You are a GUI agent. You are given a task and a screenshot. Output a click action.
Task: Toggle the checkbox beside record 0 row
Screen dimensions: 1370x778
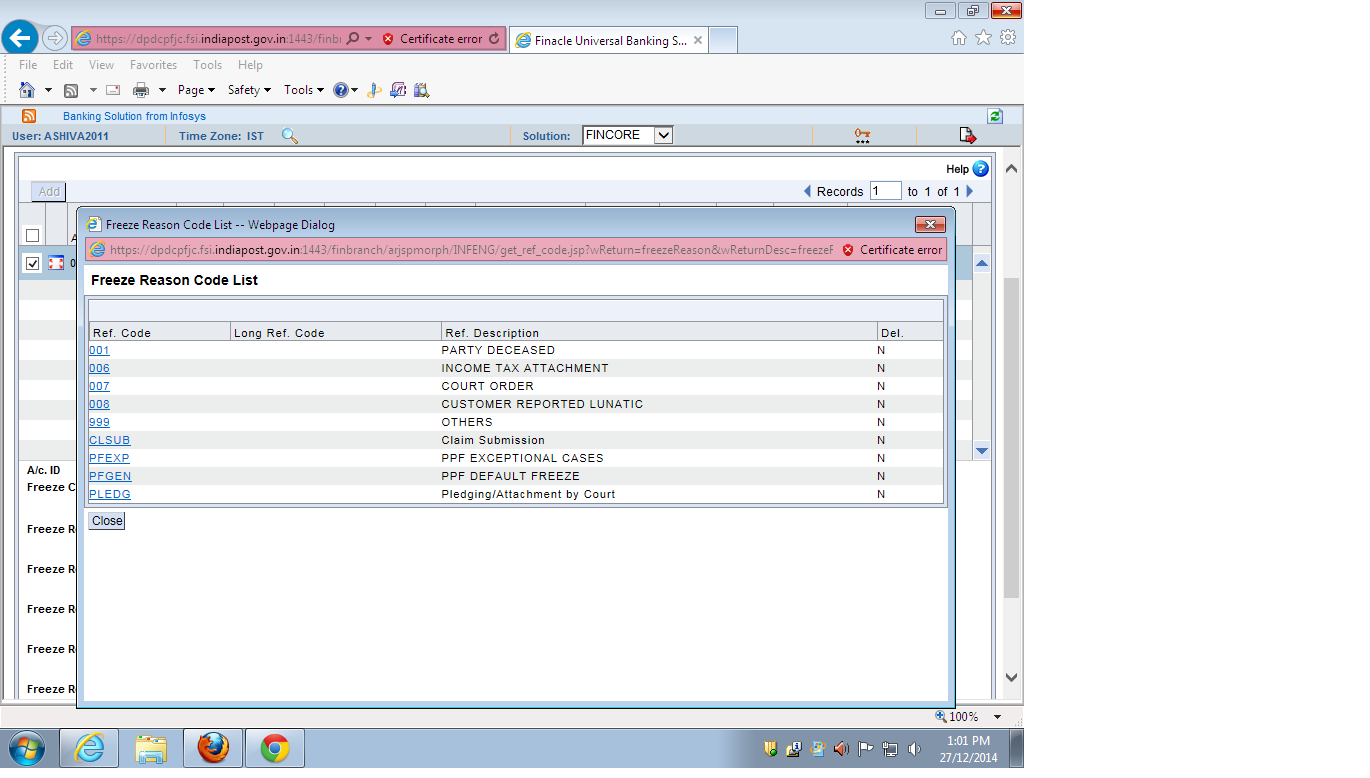pyautogui.click(x=31, y=263)
